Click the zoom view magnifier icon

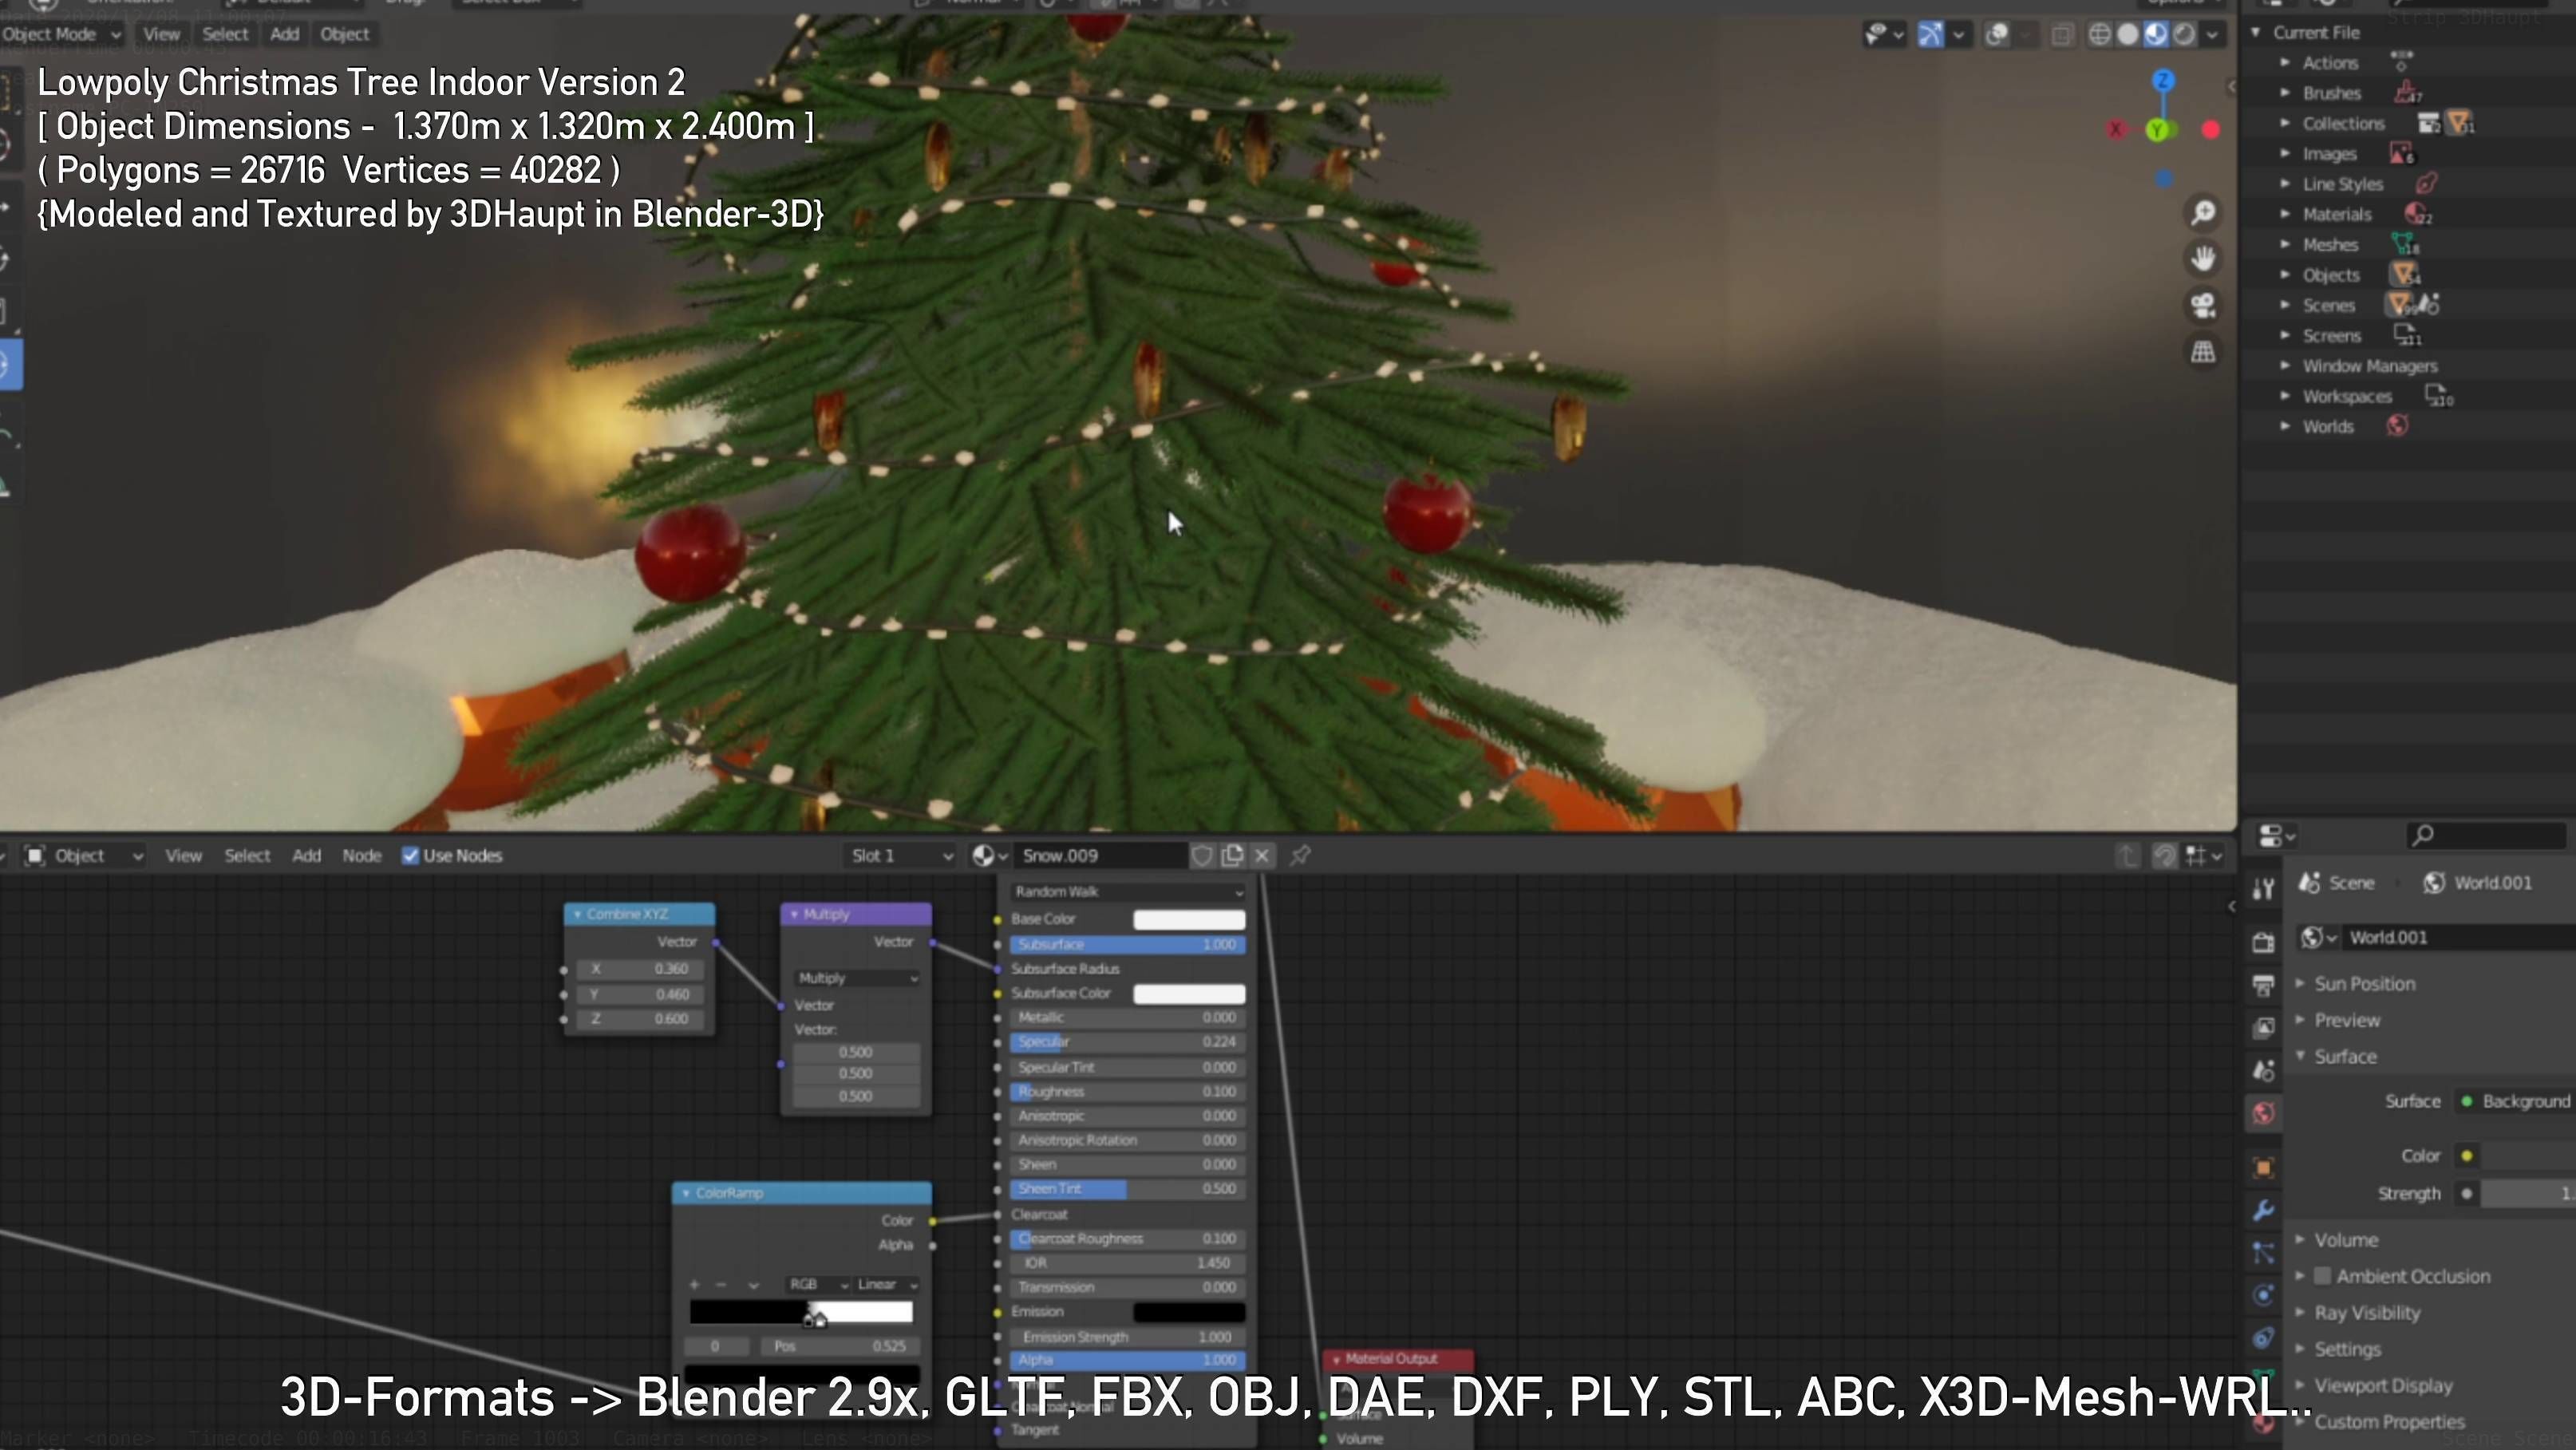pos(2203,213)
